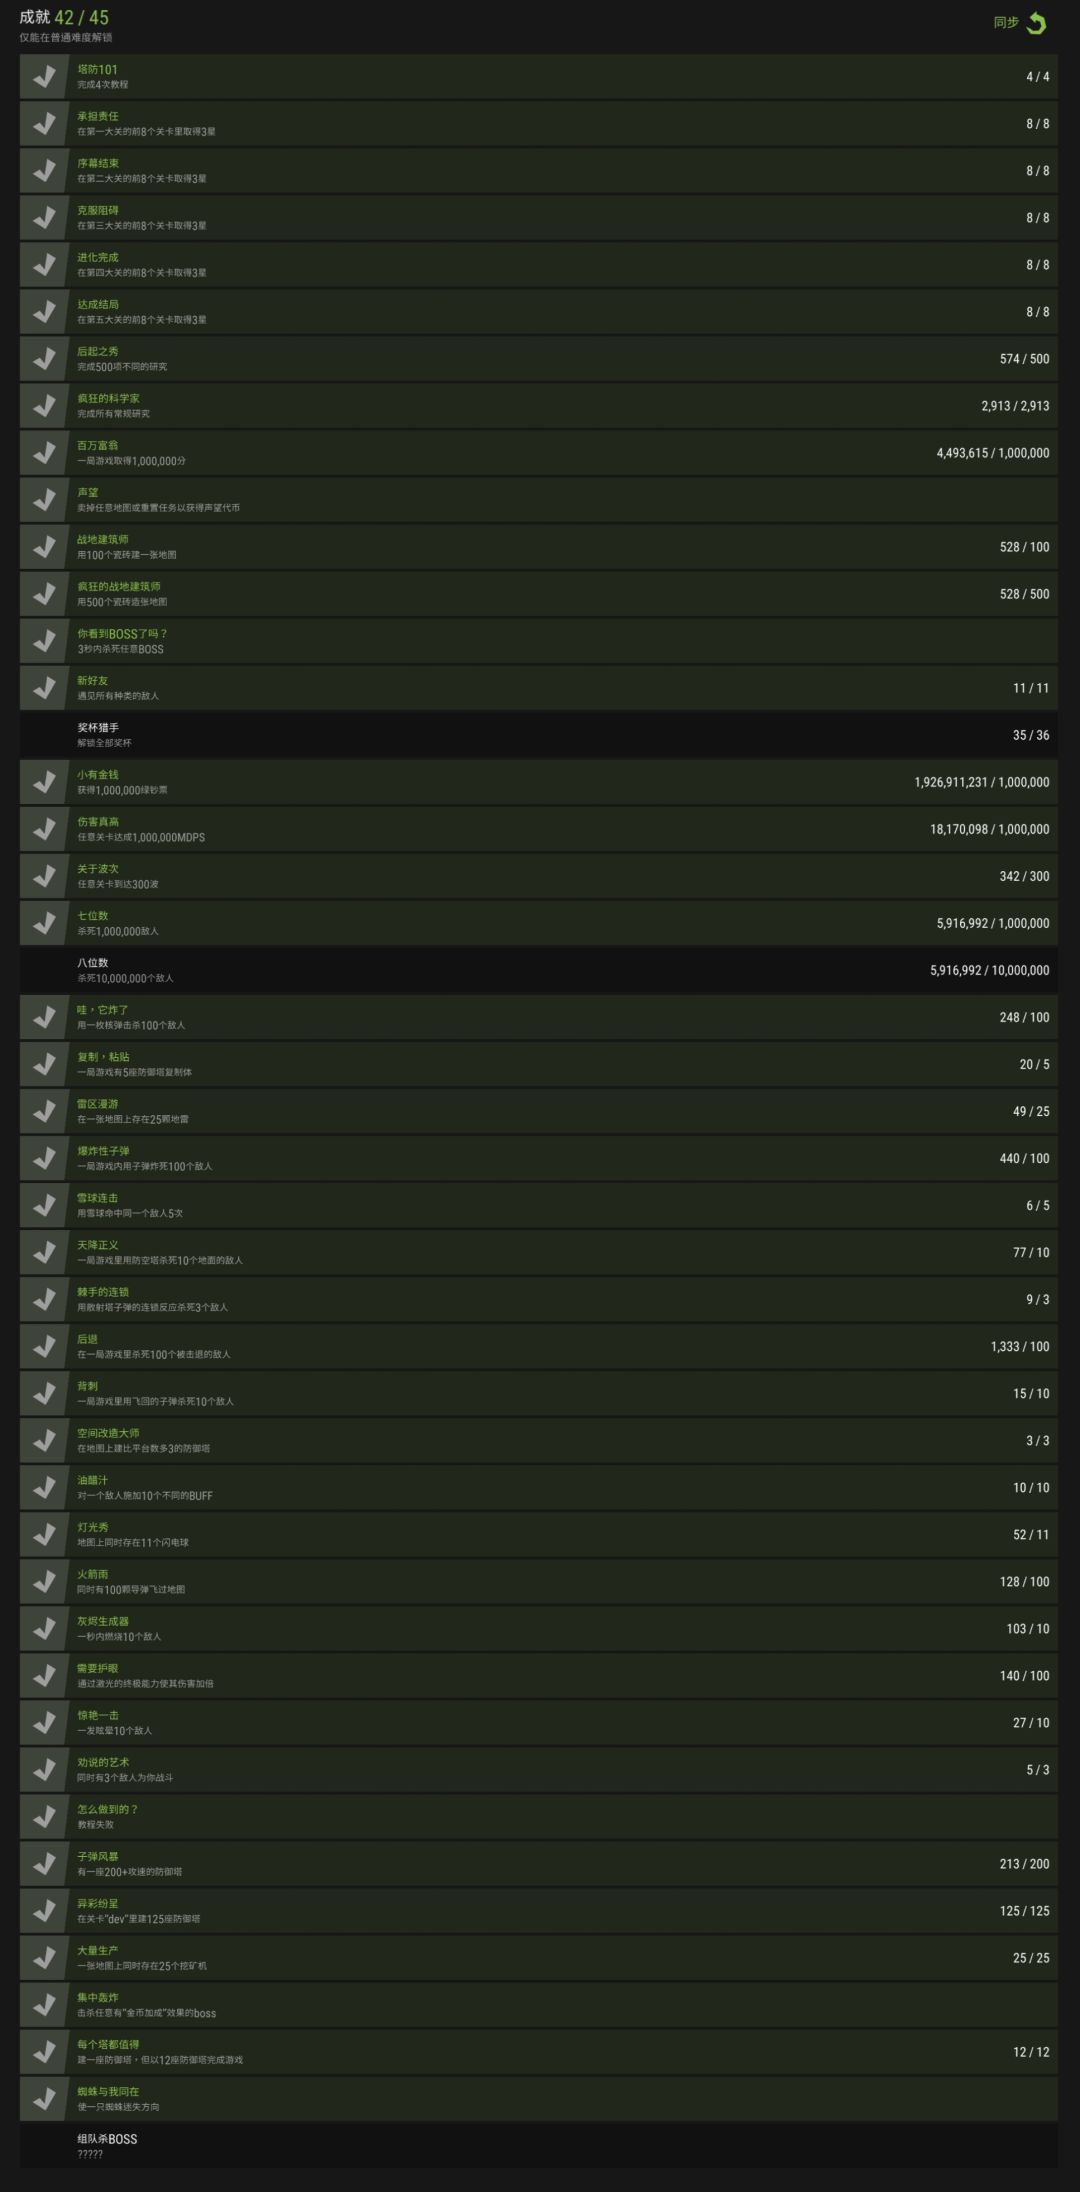Click the 集中轰炸 achievement title
This screenshot has height=2192, width=1080.
click(98, 1997)
